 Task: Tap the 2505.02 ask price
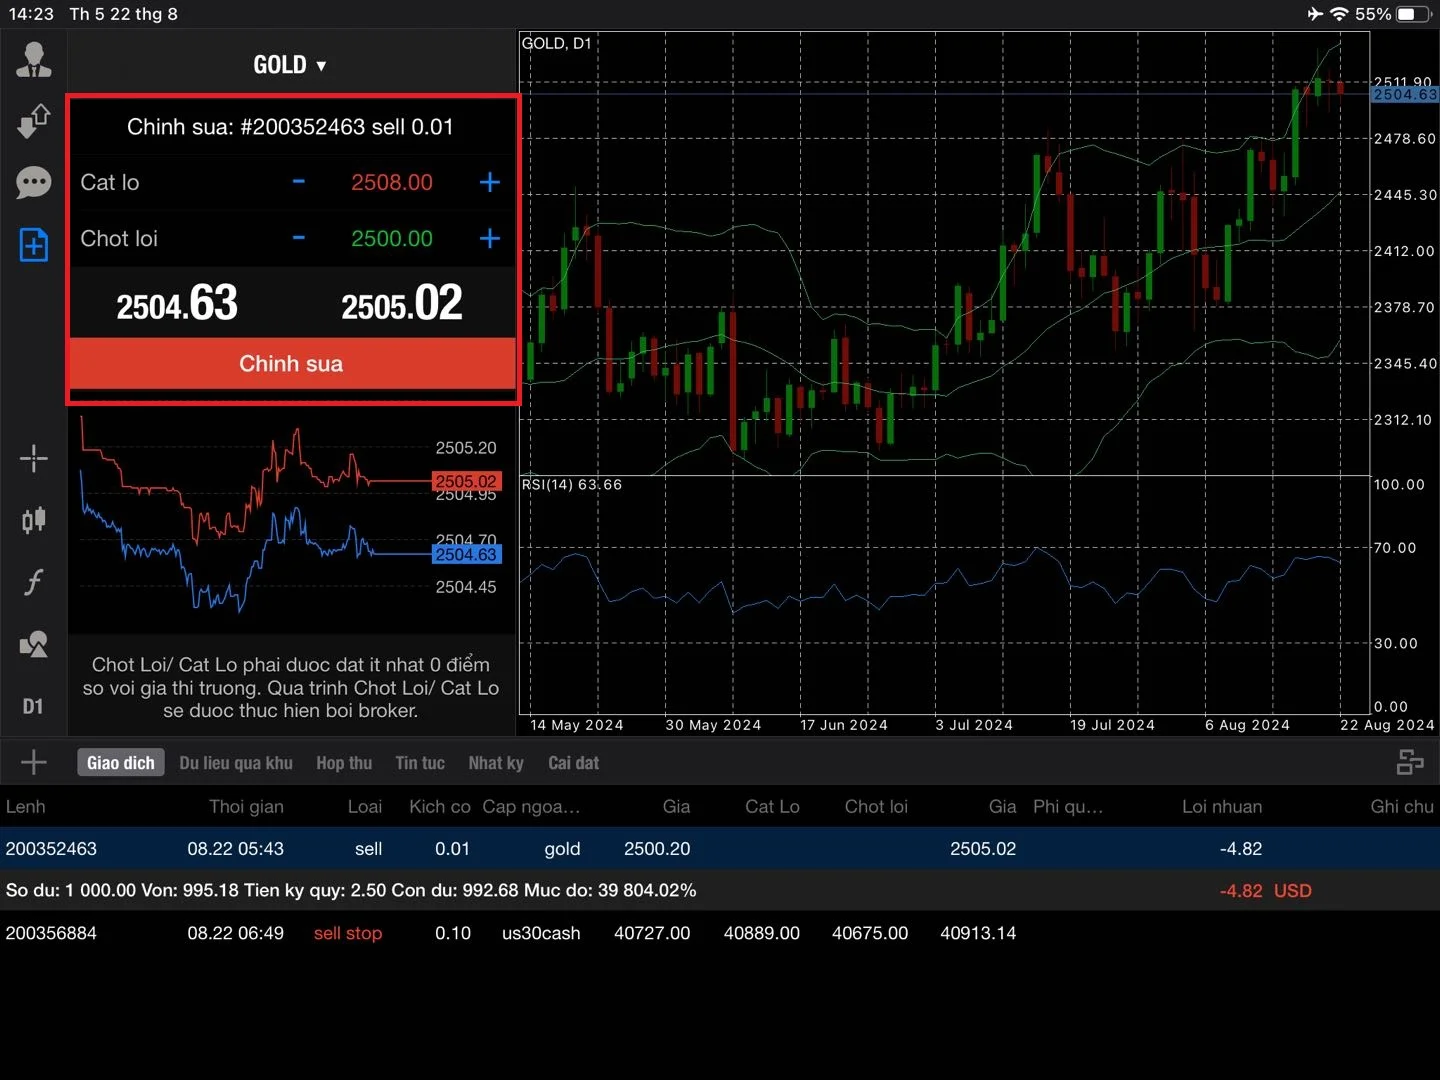(x=402, y=303)
